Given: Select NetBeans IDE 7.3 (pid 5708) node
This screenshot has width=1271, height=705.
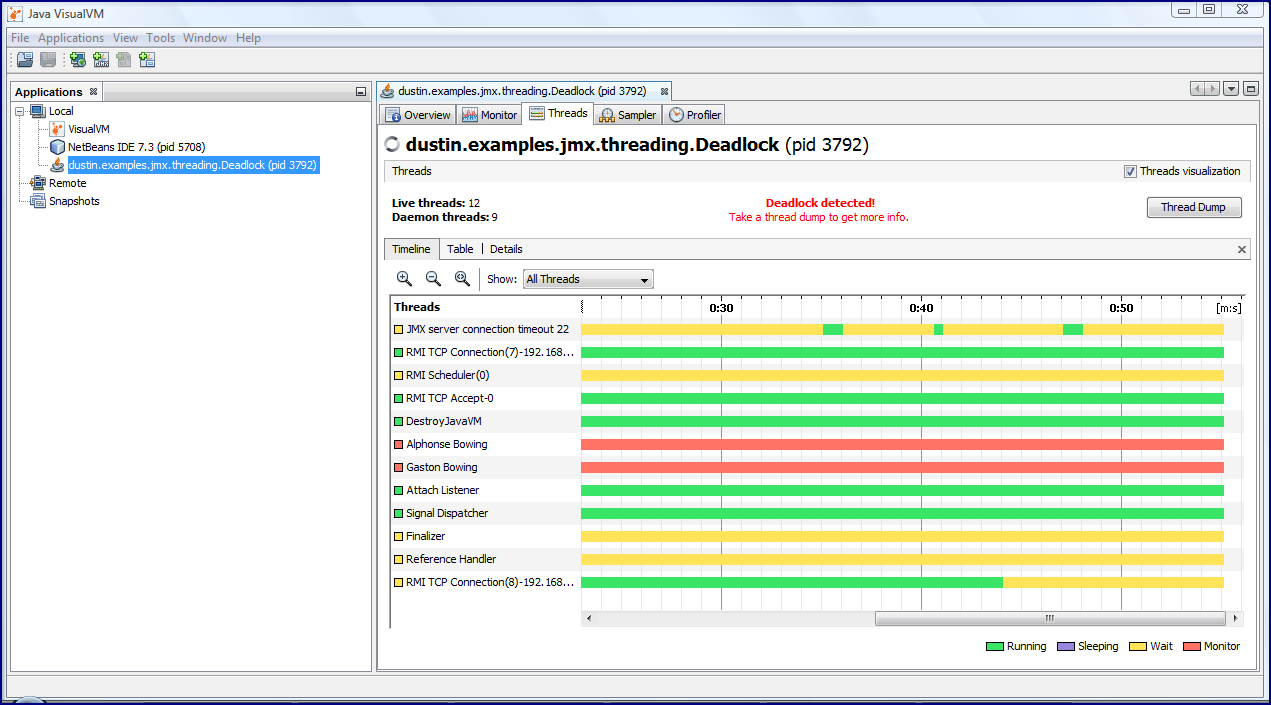Looking at the screenshot, I should pyautogui.click(x=136, y=147).
